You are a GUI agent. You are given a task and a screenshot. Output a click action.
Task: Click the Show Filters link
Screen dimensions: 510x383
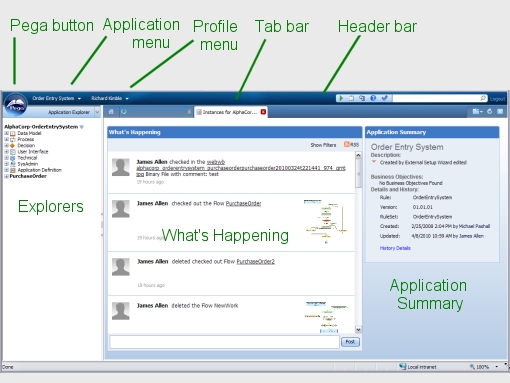click(323, 145)
